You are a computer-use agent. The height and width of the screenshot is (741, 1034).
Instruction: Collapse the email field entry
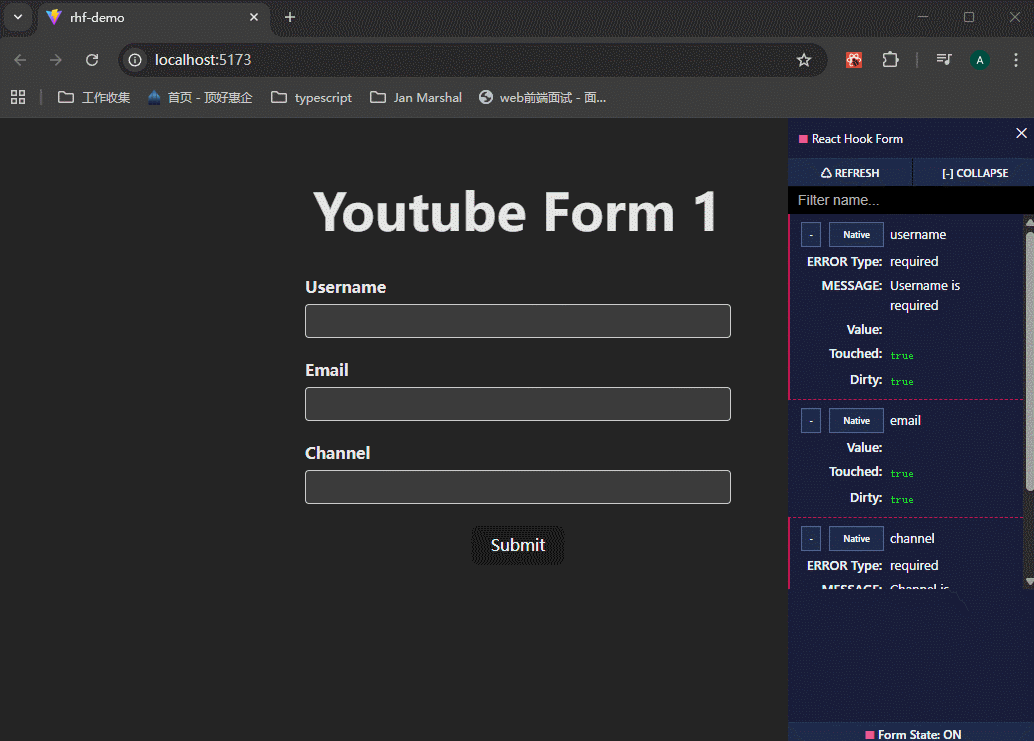point(811,421)
